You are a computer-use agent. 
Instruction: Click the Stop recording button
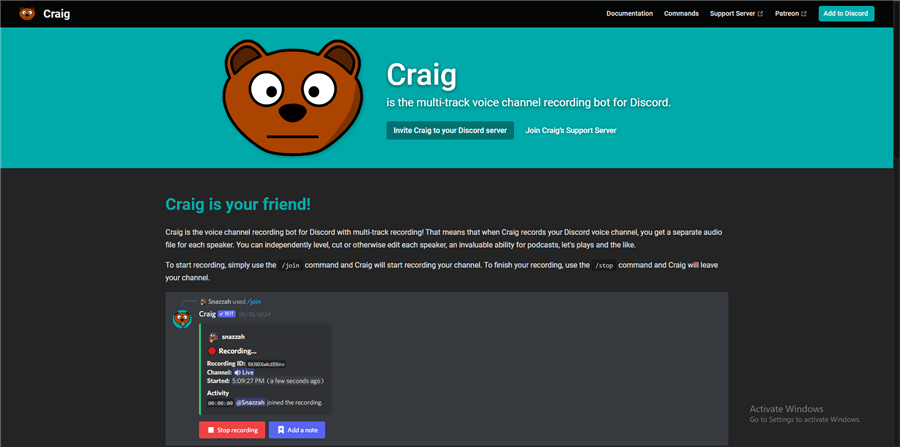[232, 430]
